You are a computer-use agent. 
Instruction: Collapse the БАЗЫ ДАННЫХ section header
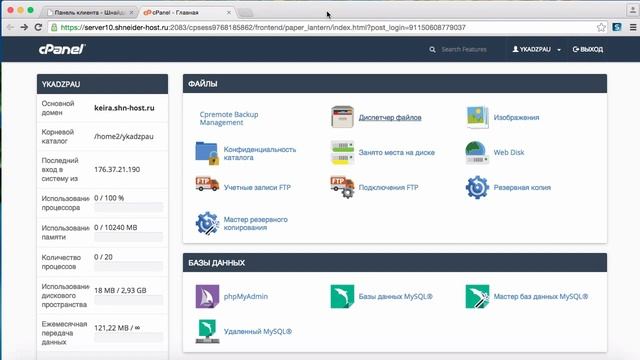[395, 262]
